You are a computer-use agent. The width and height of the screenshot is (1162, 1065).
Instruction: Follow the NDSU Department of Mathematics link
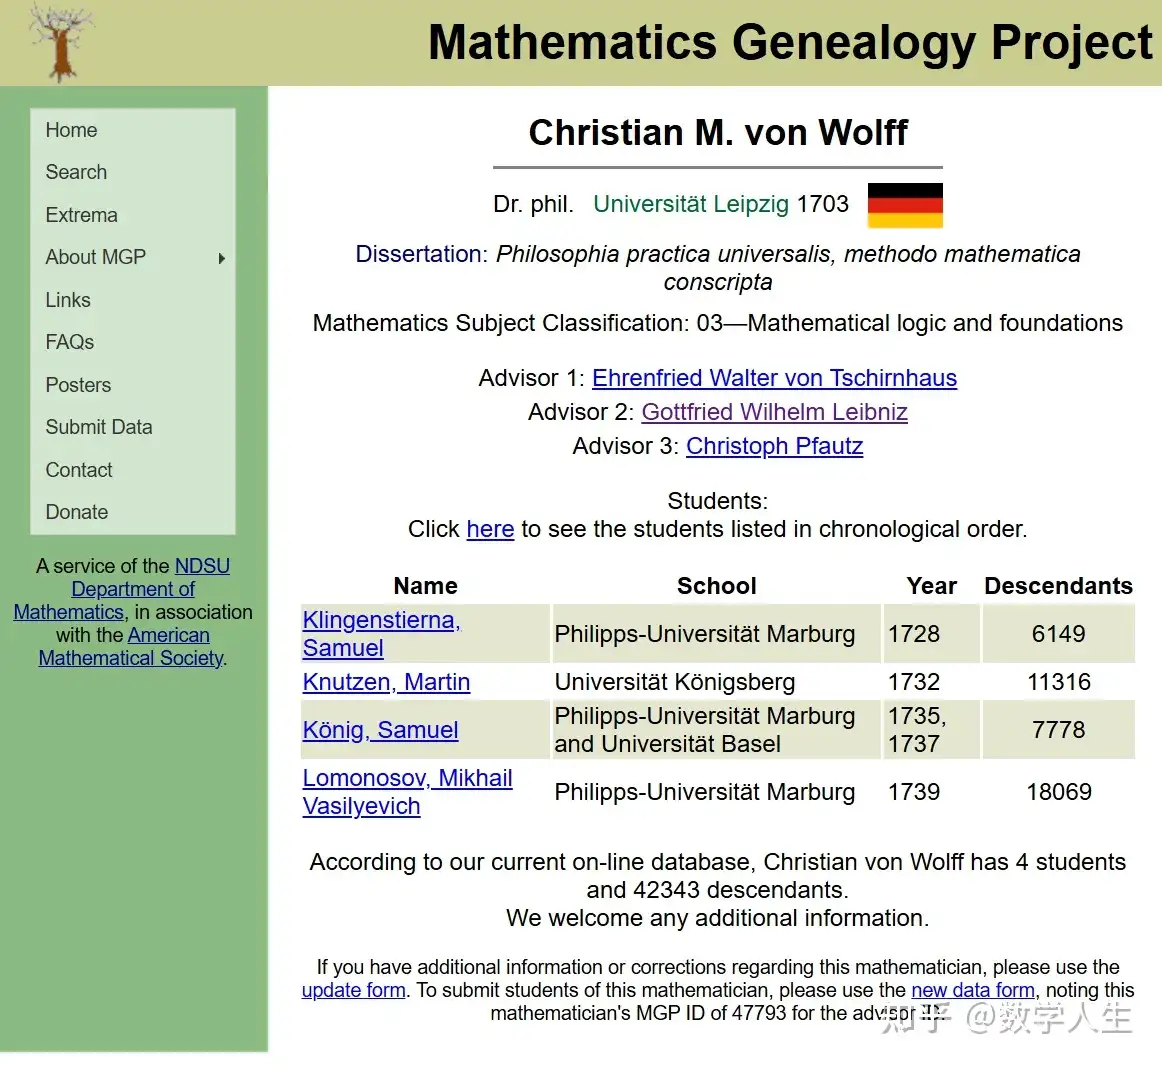pos(132,589)
